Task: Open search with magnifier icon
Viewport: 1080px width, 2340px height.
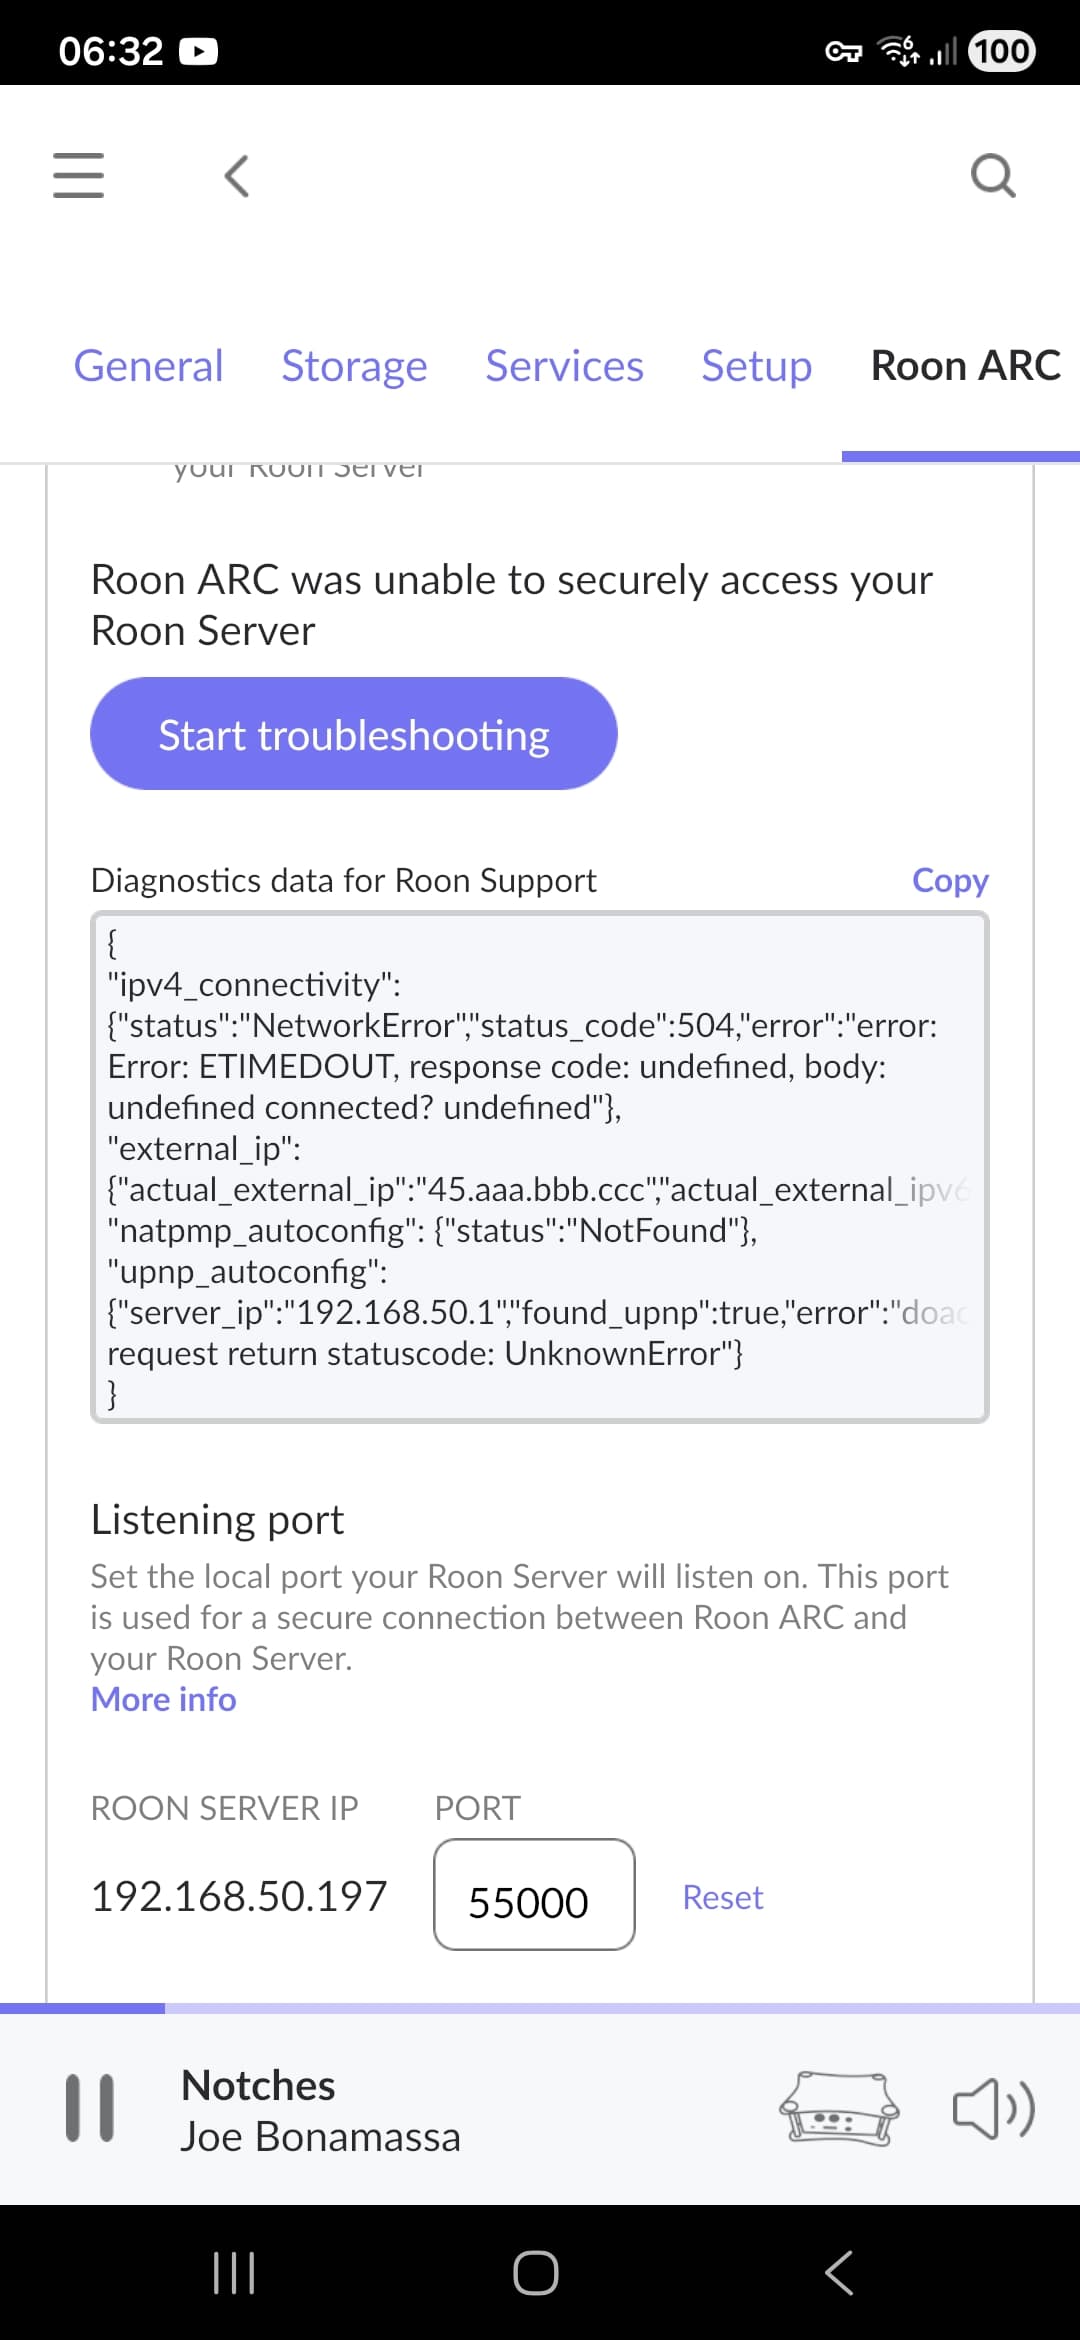Action: pyautogui.click(x=992, y=176)
